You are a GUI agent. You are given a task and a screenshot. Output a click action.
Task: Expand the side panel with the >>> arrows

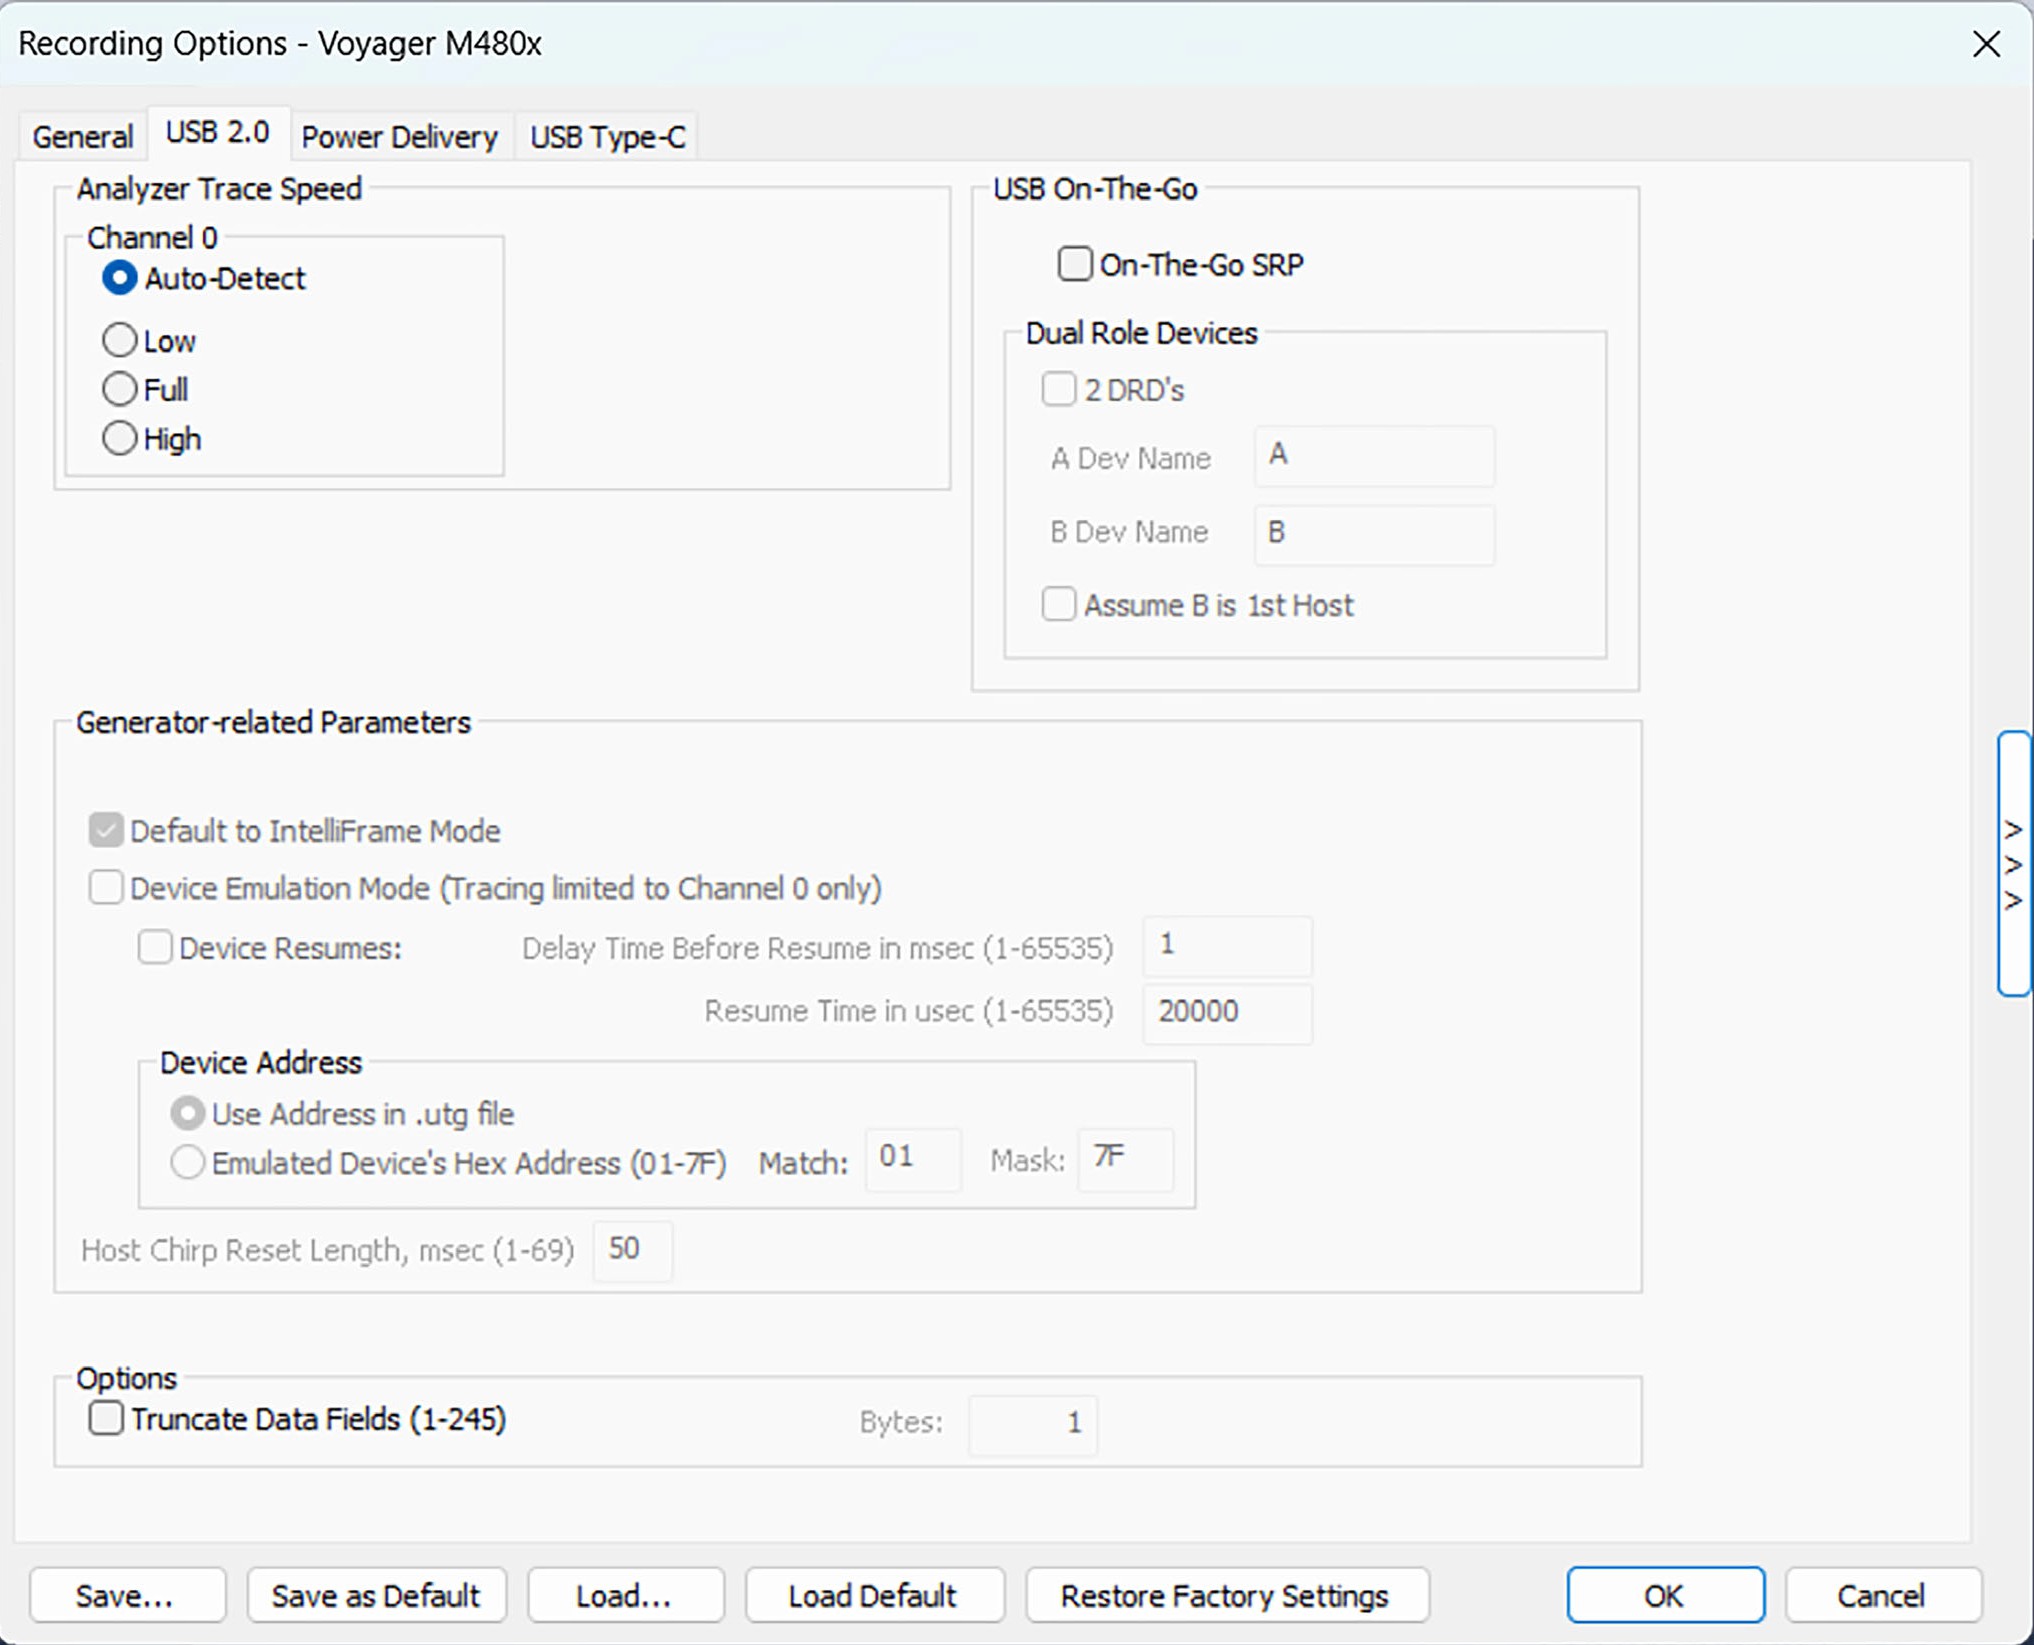(x=2014, y=864)
